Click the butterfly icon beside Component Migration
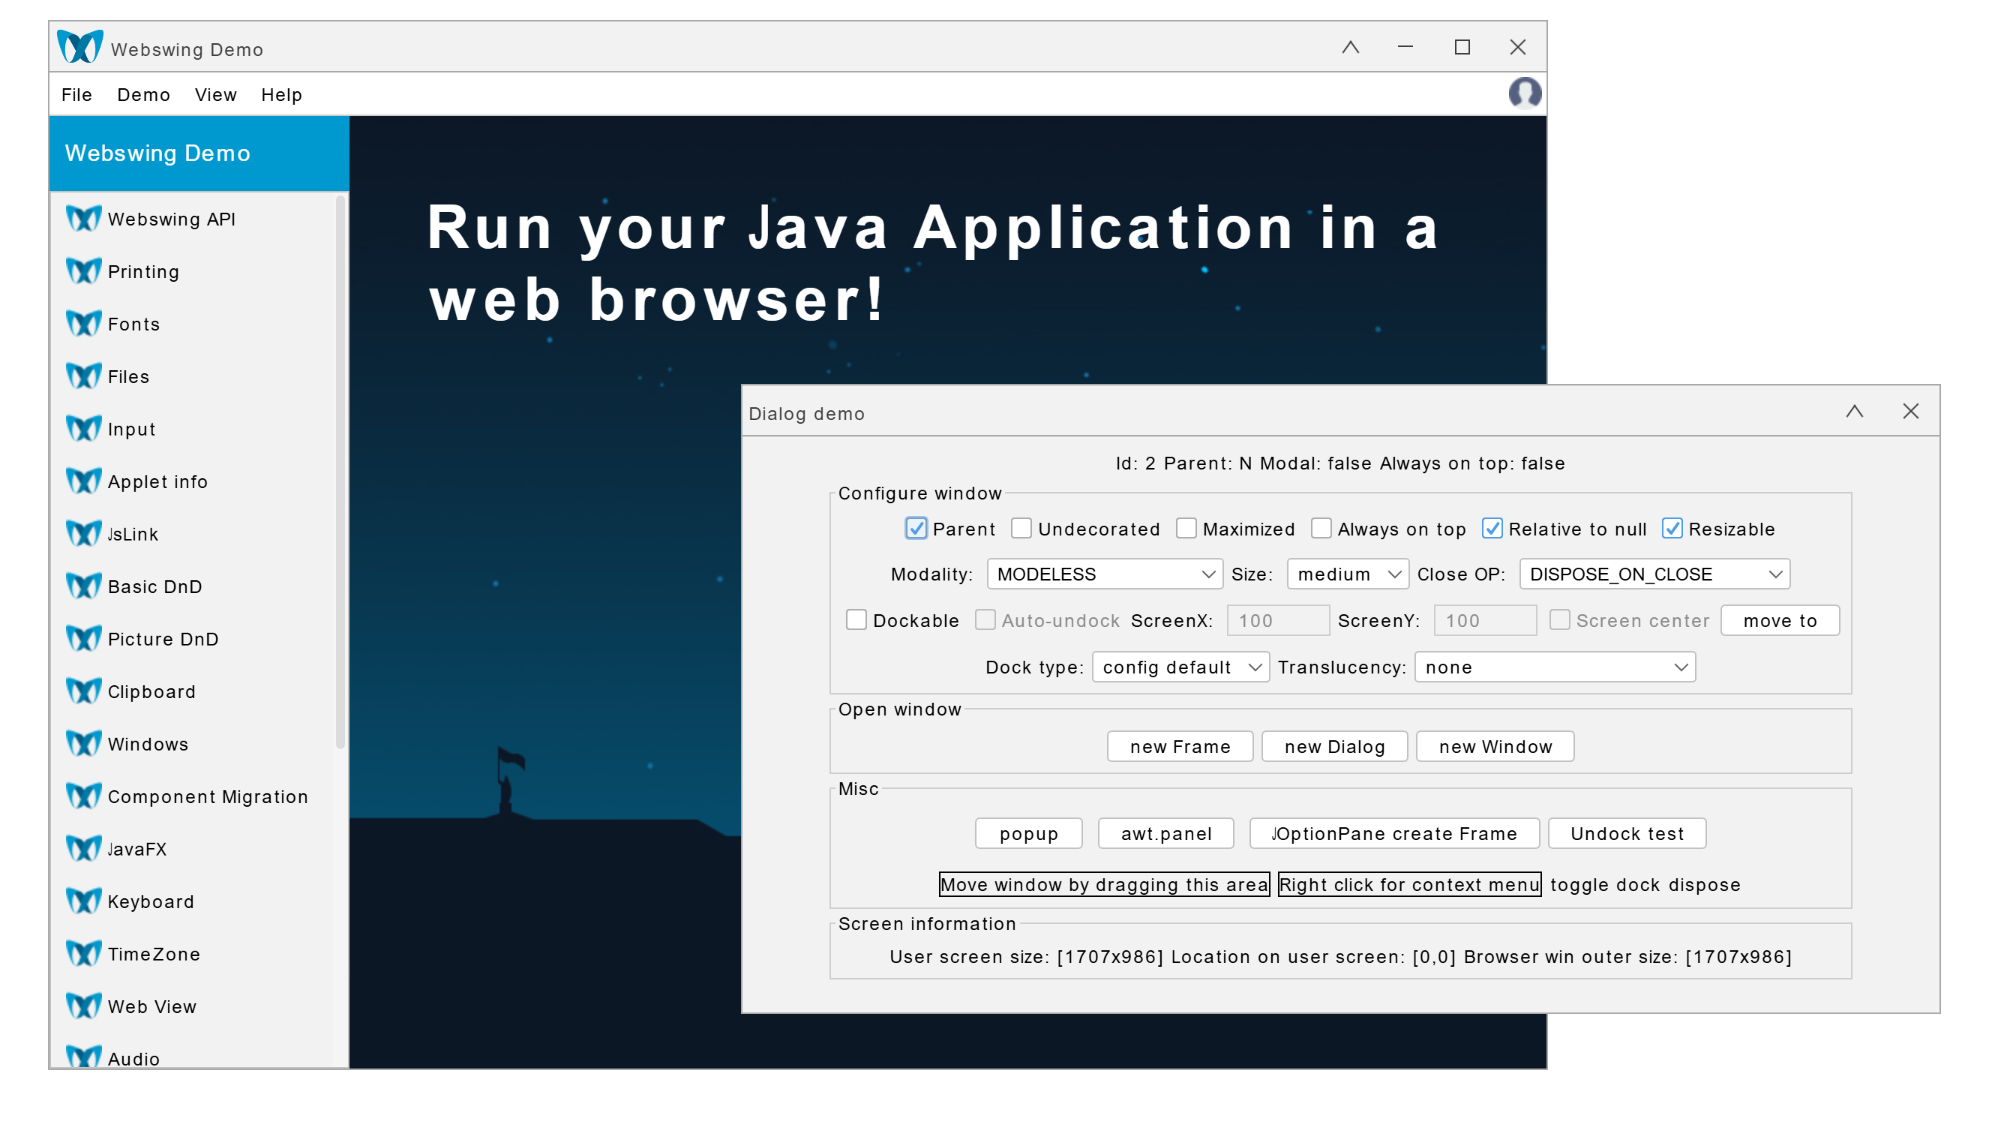Viewport: 1989px width, 1129px height. pos(84,796)
